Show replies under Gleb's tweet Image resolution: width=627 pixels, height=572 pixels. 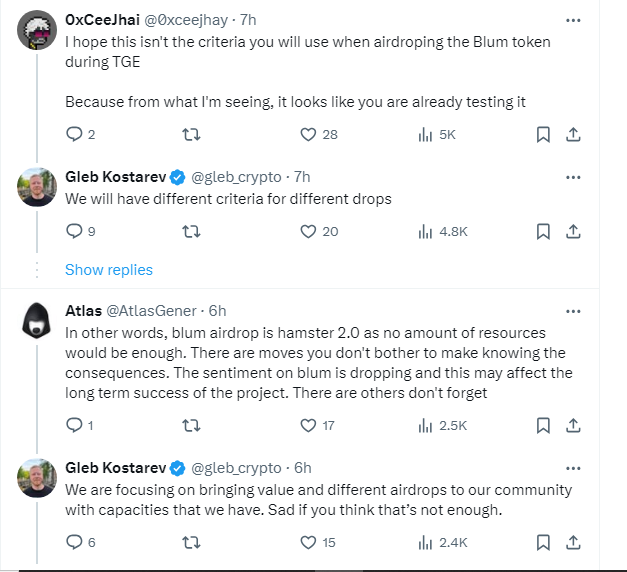[109, 270]
